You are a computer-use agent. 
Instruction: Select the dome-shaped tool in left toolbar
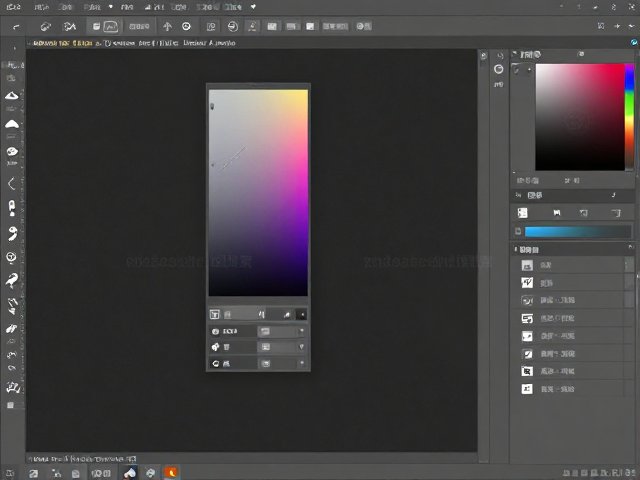[x=12, y=124]
